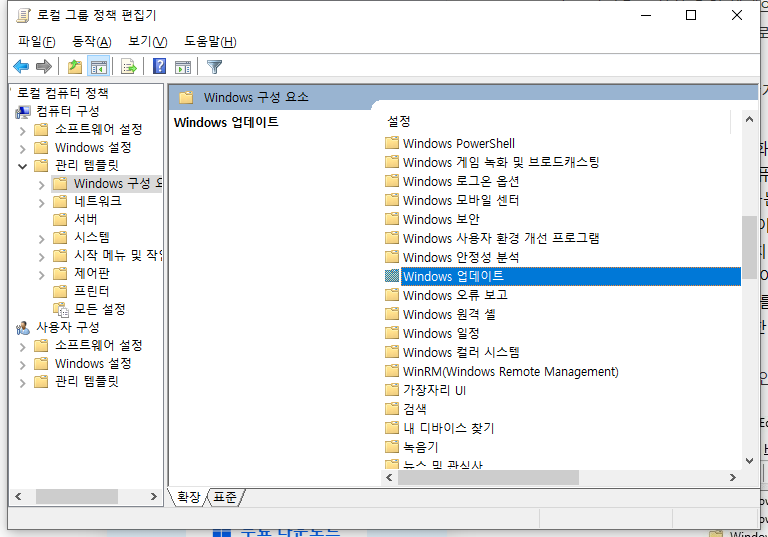Select Windows PowerShell folder in list

click(x=458, y=144)
